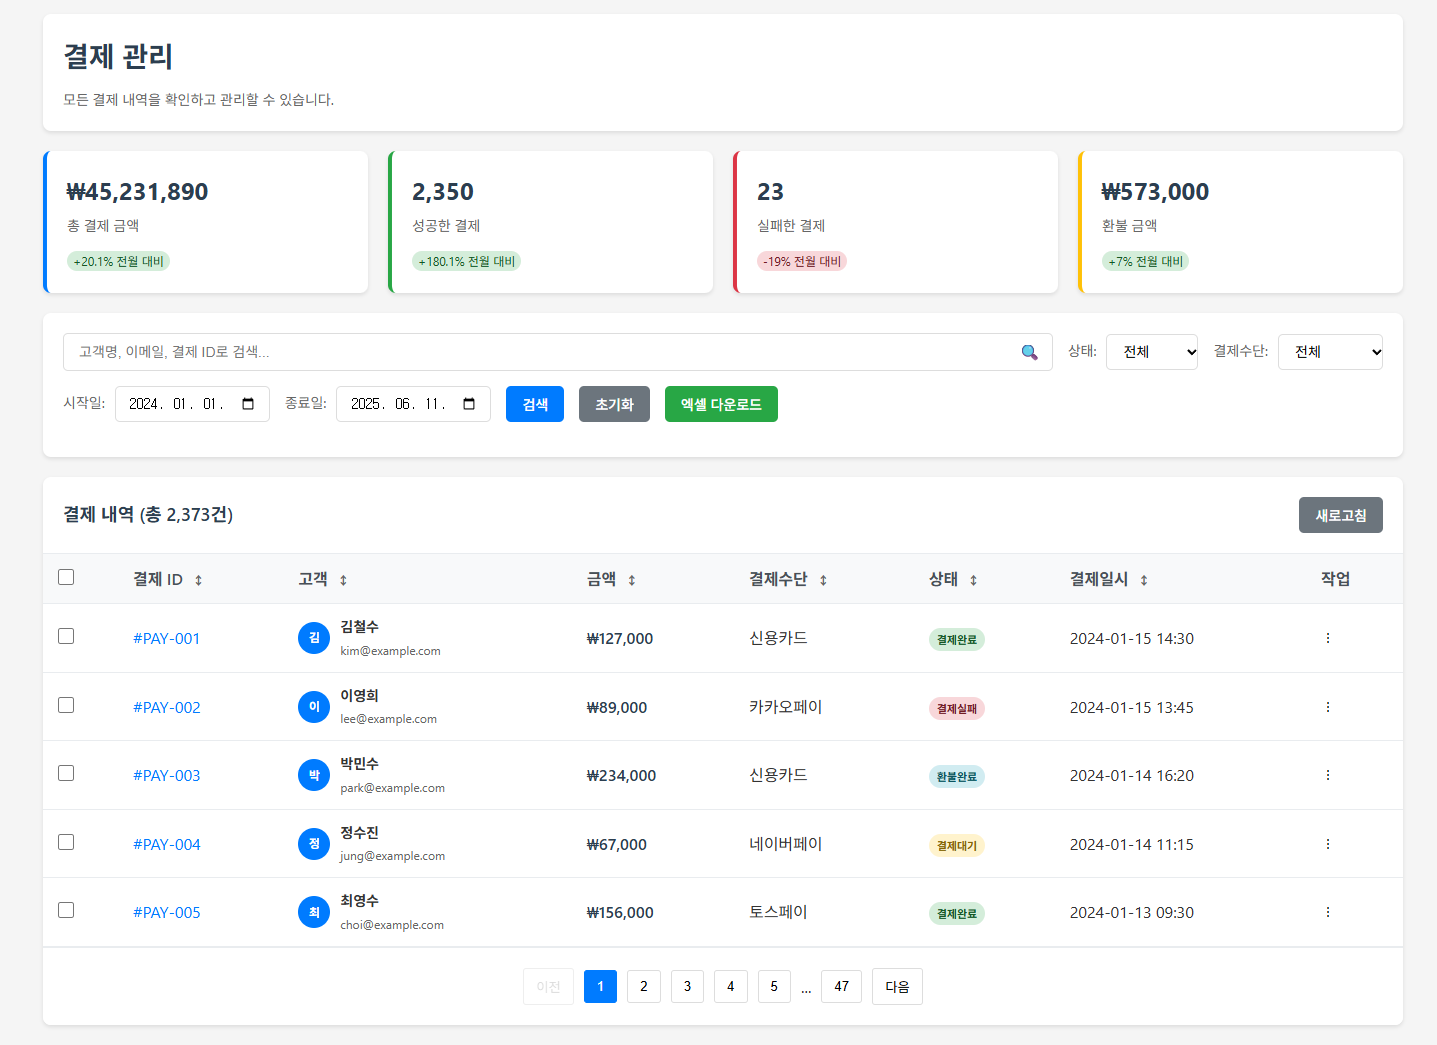The height and width of the screenshot is (1045, 1437).
Task: Open the three-dot menu for #PAY-005
Action: [x=1328, y=912]
